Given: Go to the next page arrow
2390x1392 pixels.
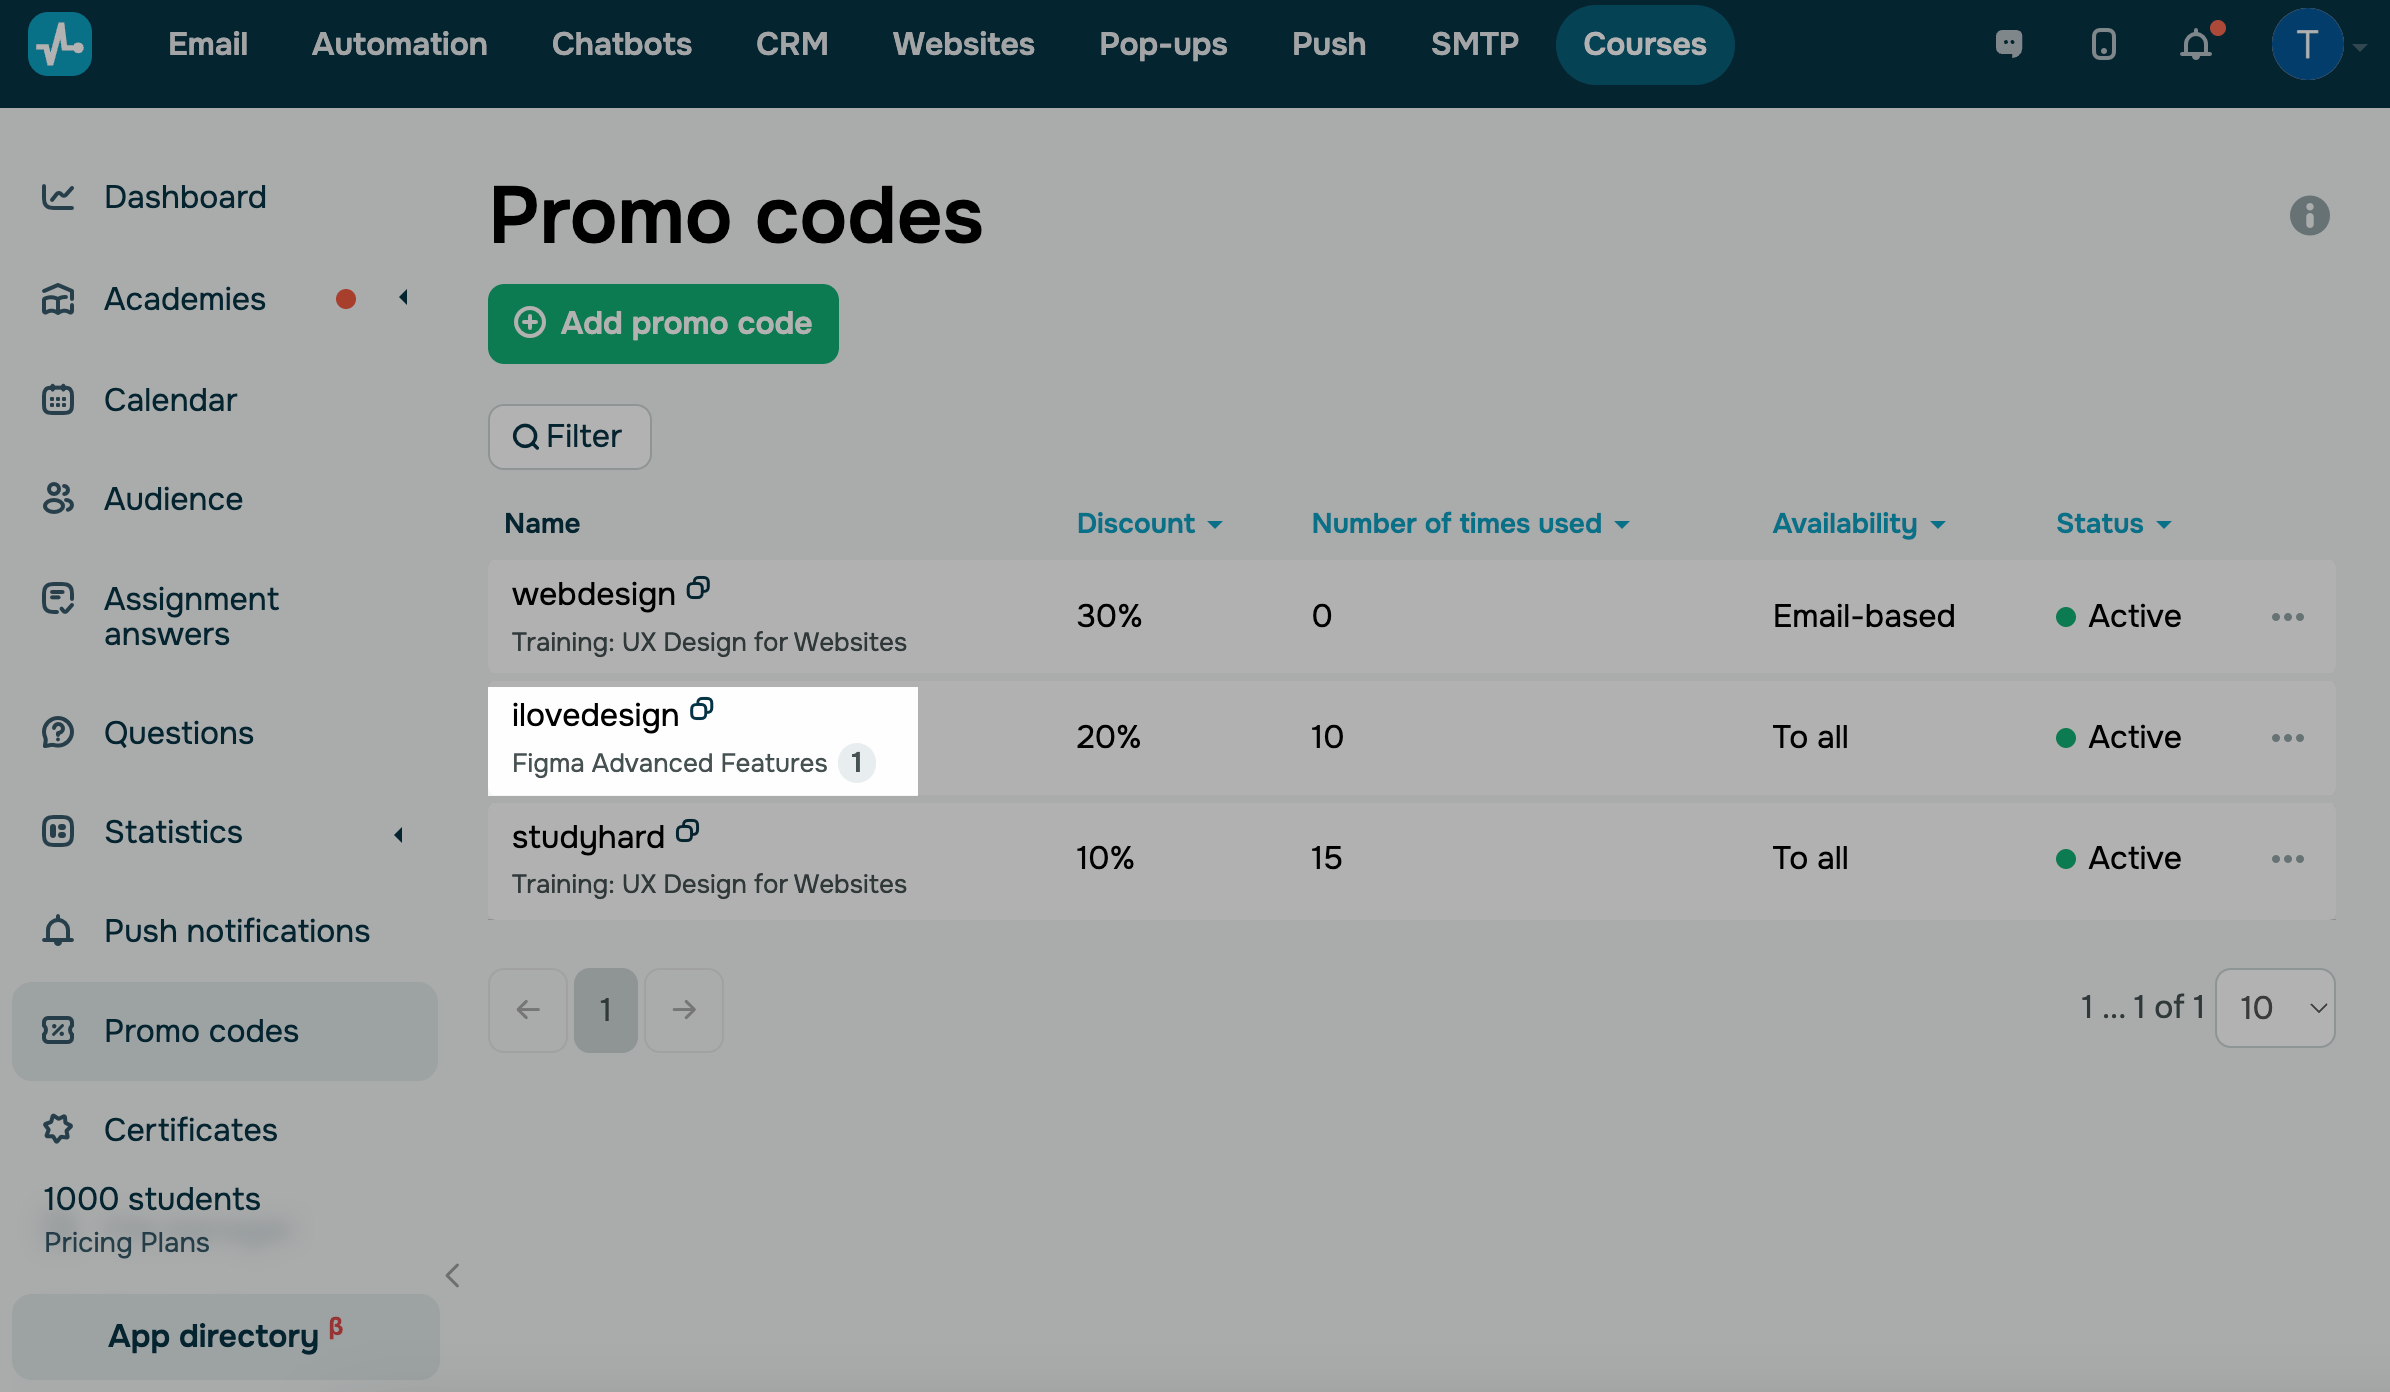Looking at the screenshot, I should [x=684, y=1010].
